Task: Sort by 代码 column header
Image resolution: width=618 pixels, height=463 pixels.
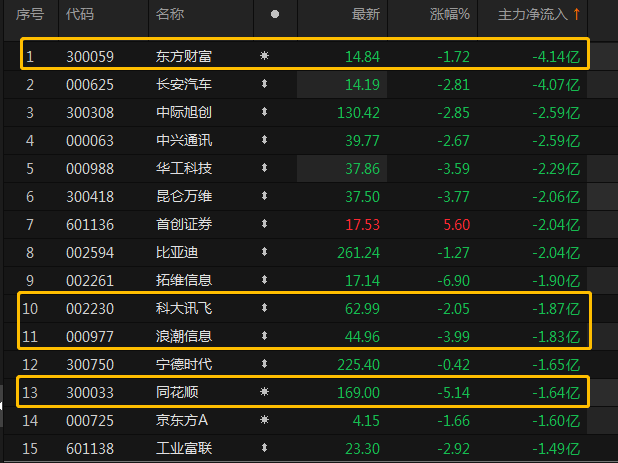Action: click(x=80, y=14)
